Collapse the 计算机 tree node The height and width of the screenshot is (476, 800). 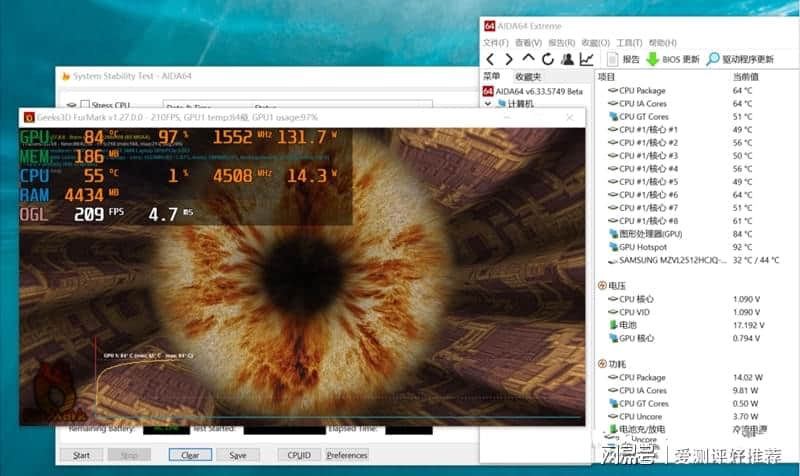point(487,104)
